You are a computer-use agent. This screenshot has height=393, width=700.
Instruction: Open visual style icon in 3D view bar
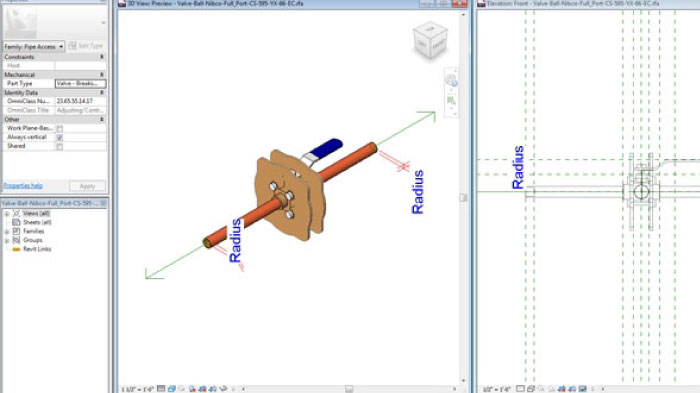171,389
